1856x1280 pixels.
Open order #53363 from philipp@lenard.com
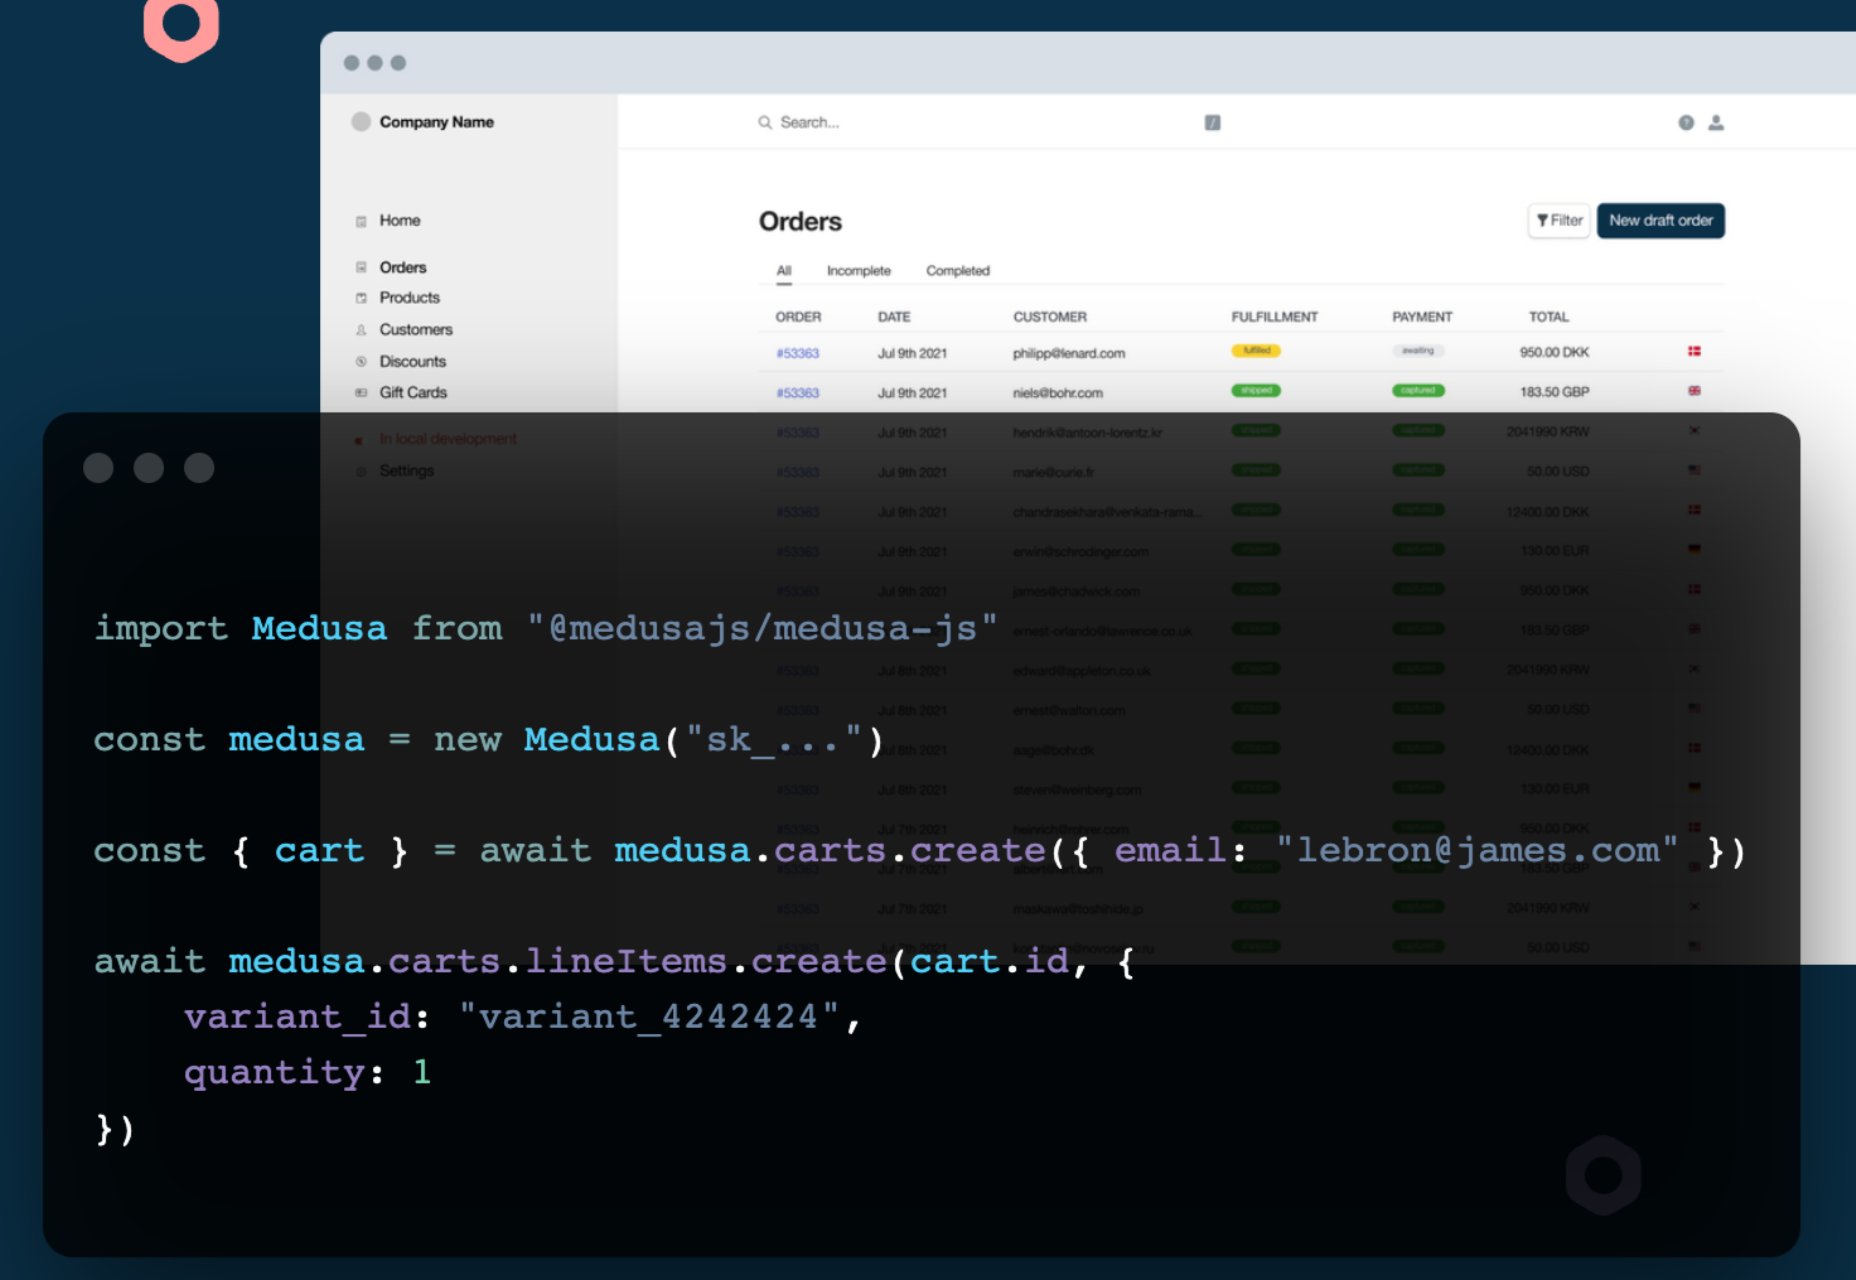(x=798, y=353)
